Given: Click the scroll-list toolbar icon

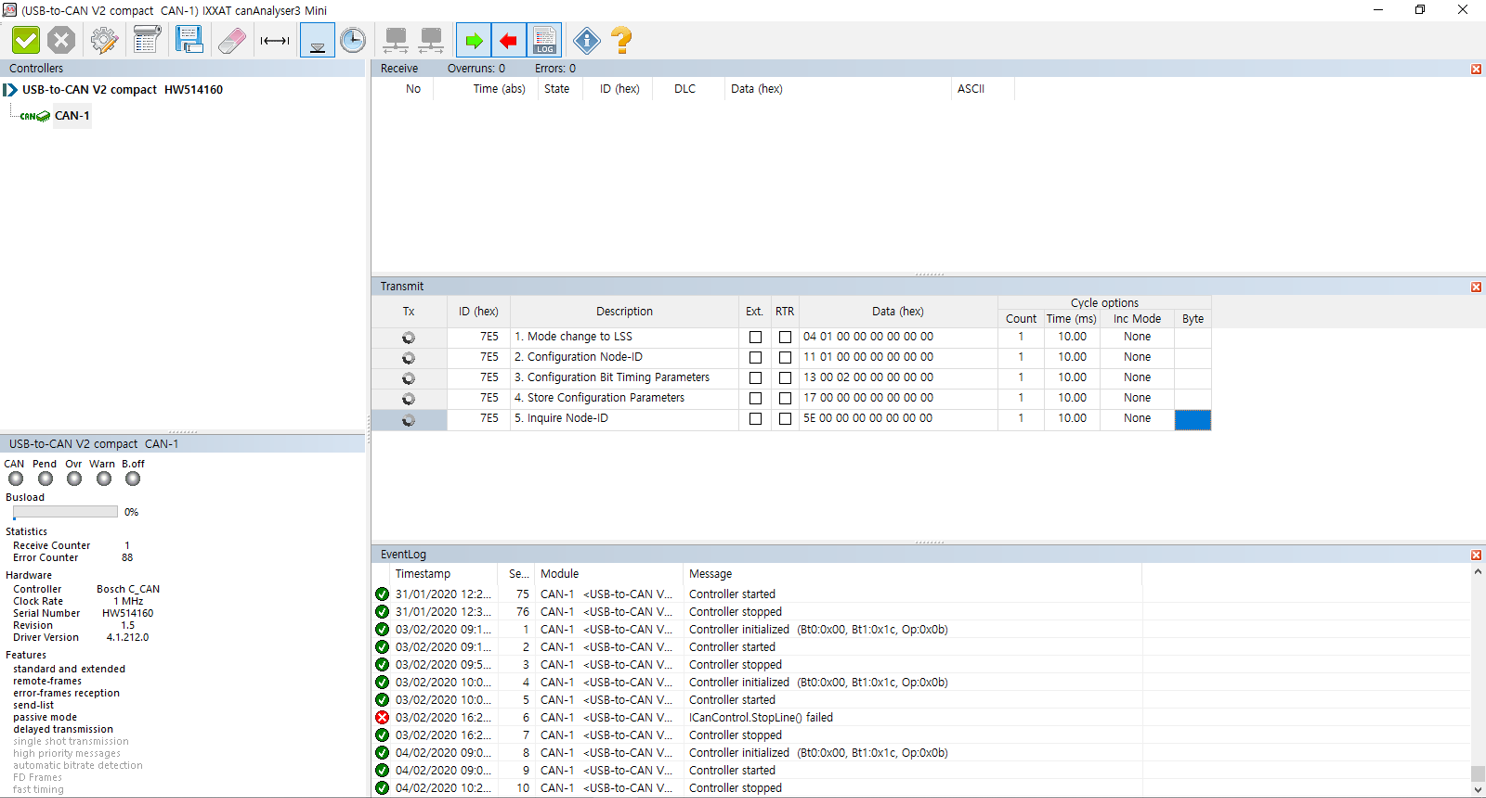Looking at the screenshot, I should pos(147,40).
